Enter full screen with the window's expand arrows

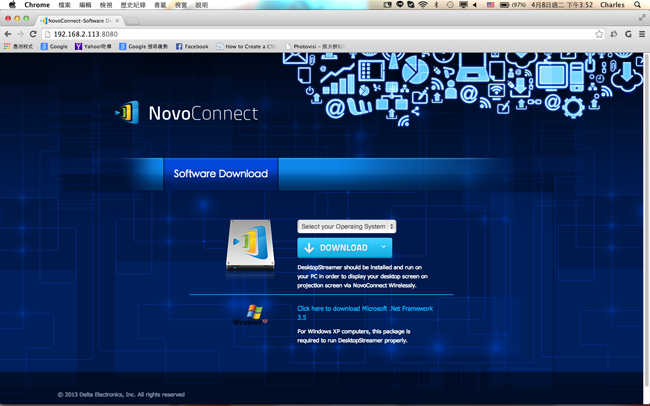click(x=642, y=17)
